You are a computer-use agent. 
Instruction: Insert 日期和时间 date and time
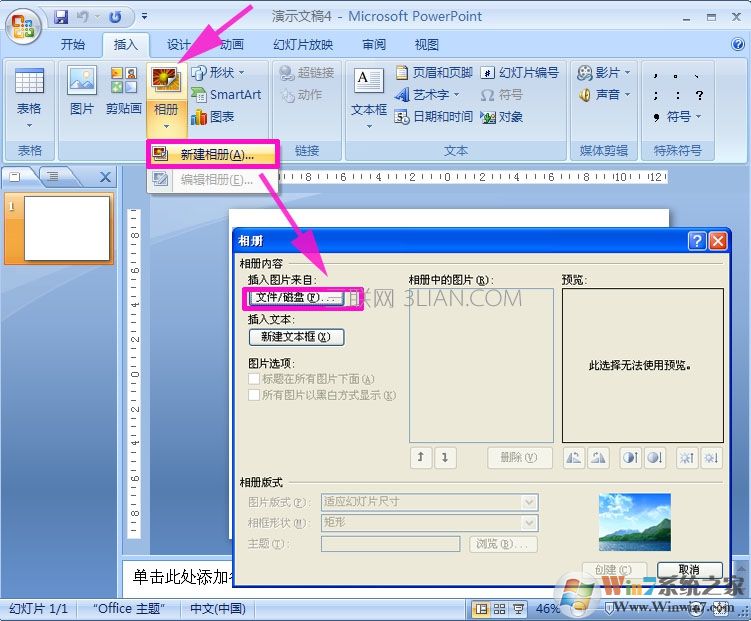tap(433, 116)
